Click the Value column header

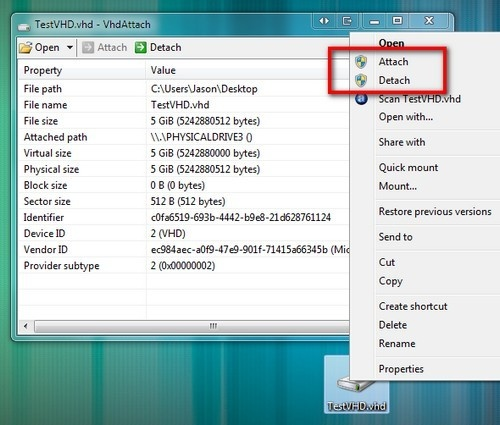click(x=248, y=70)
